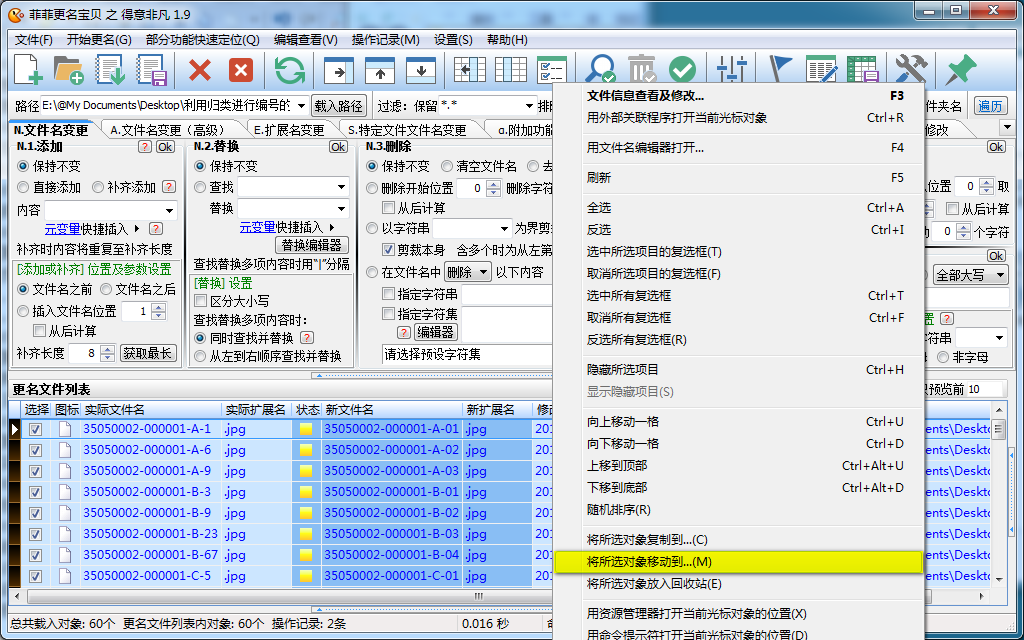Open the 文件(F) menu
This screenshot has width=1024, height=640.
(33, 40)
